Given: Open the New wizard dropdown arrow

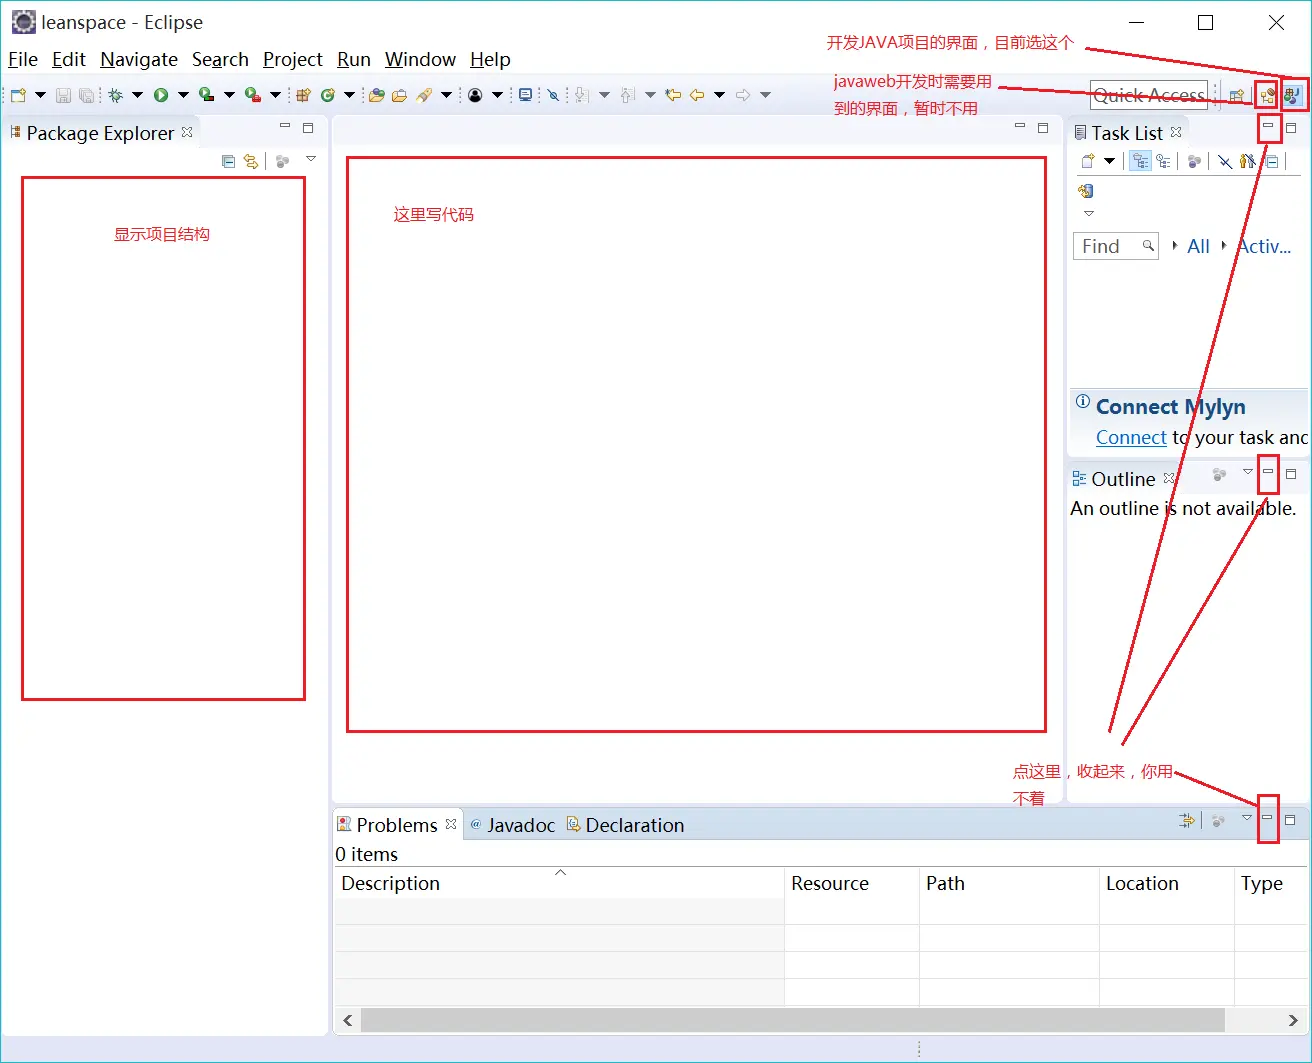Looking at the screenshot, I should tap(40, 95).
